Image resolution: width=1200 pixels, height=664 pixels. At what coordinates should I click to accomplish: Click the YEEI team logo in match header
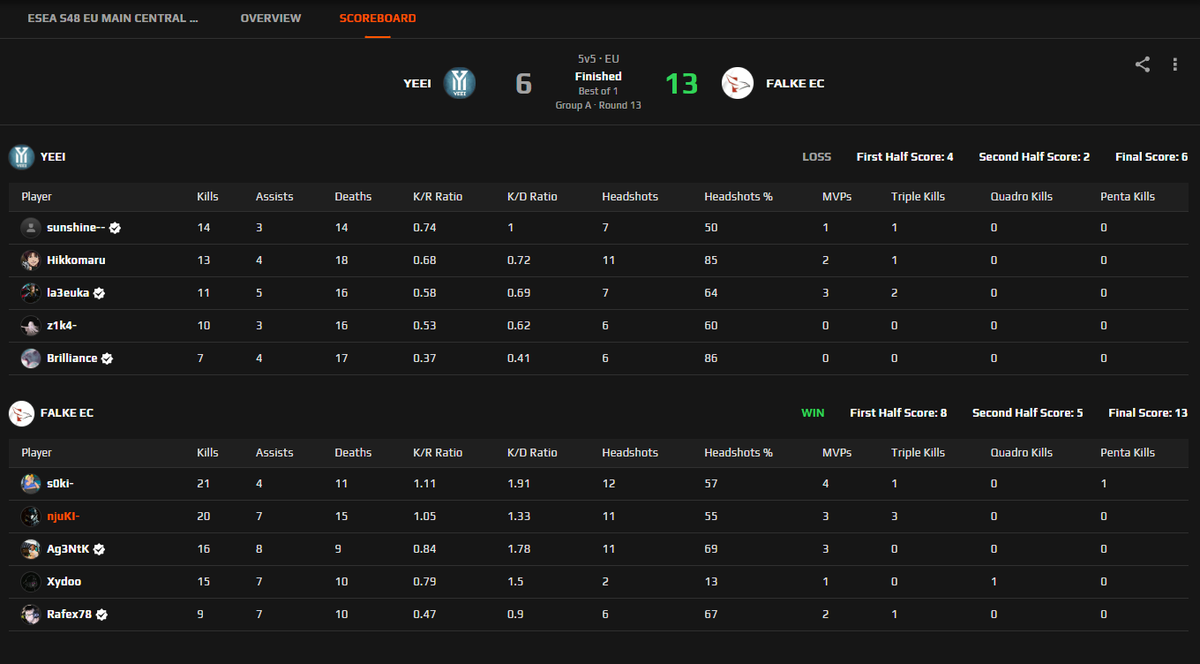coord(459,83)
